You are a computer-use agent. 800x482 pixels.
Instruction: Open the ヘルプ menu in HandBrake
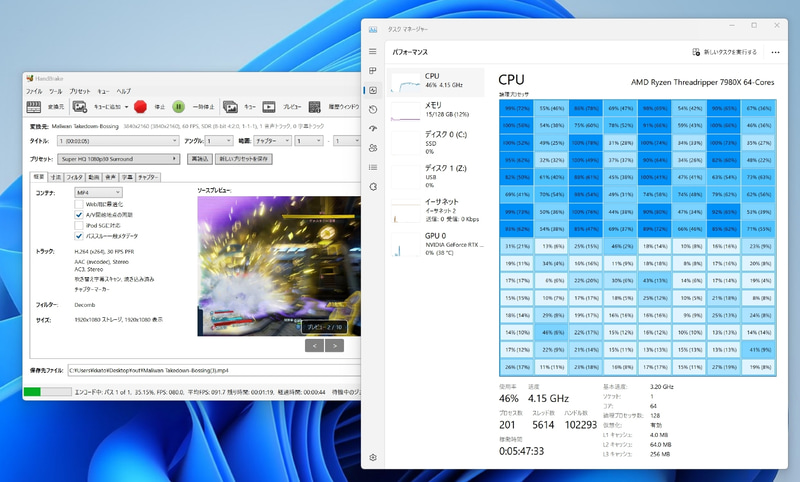coord(123,91)
